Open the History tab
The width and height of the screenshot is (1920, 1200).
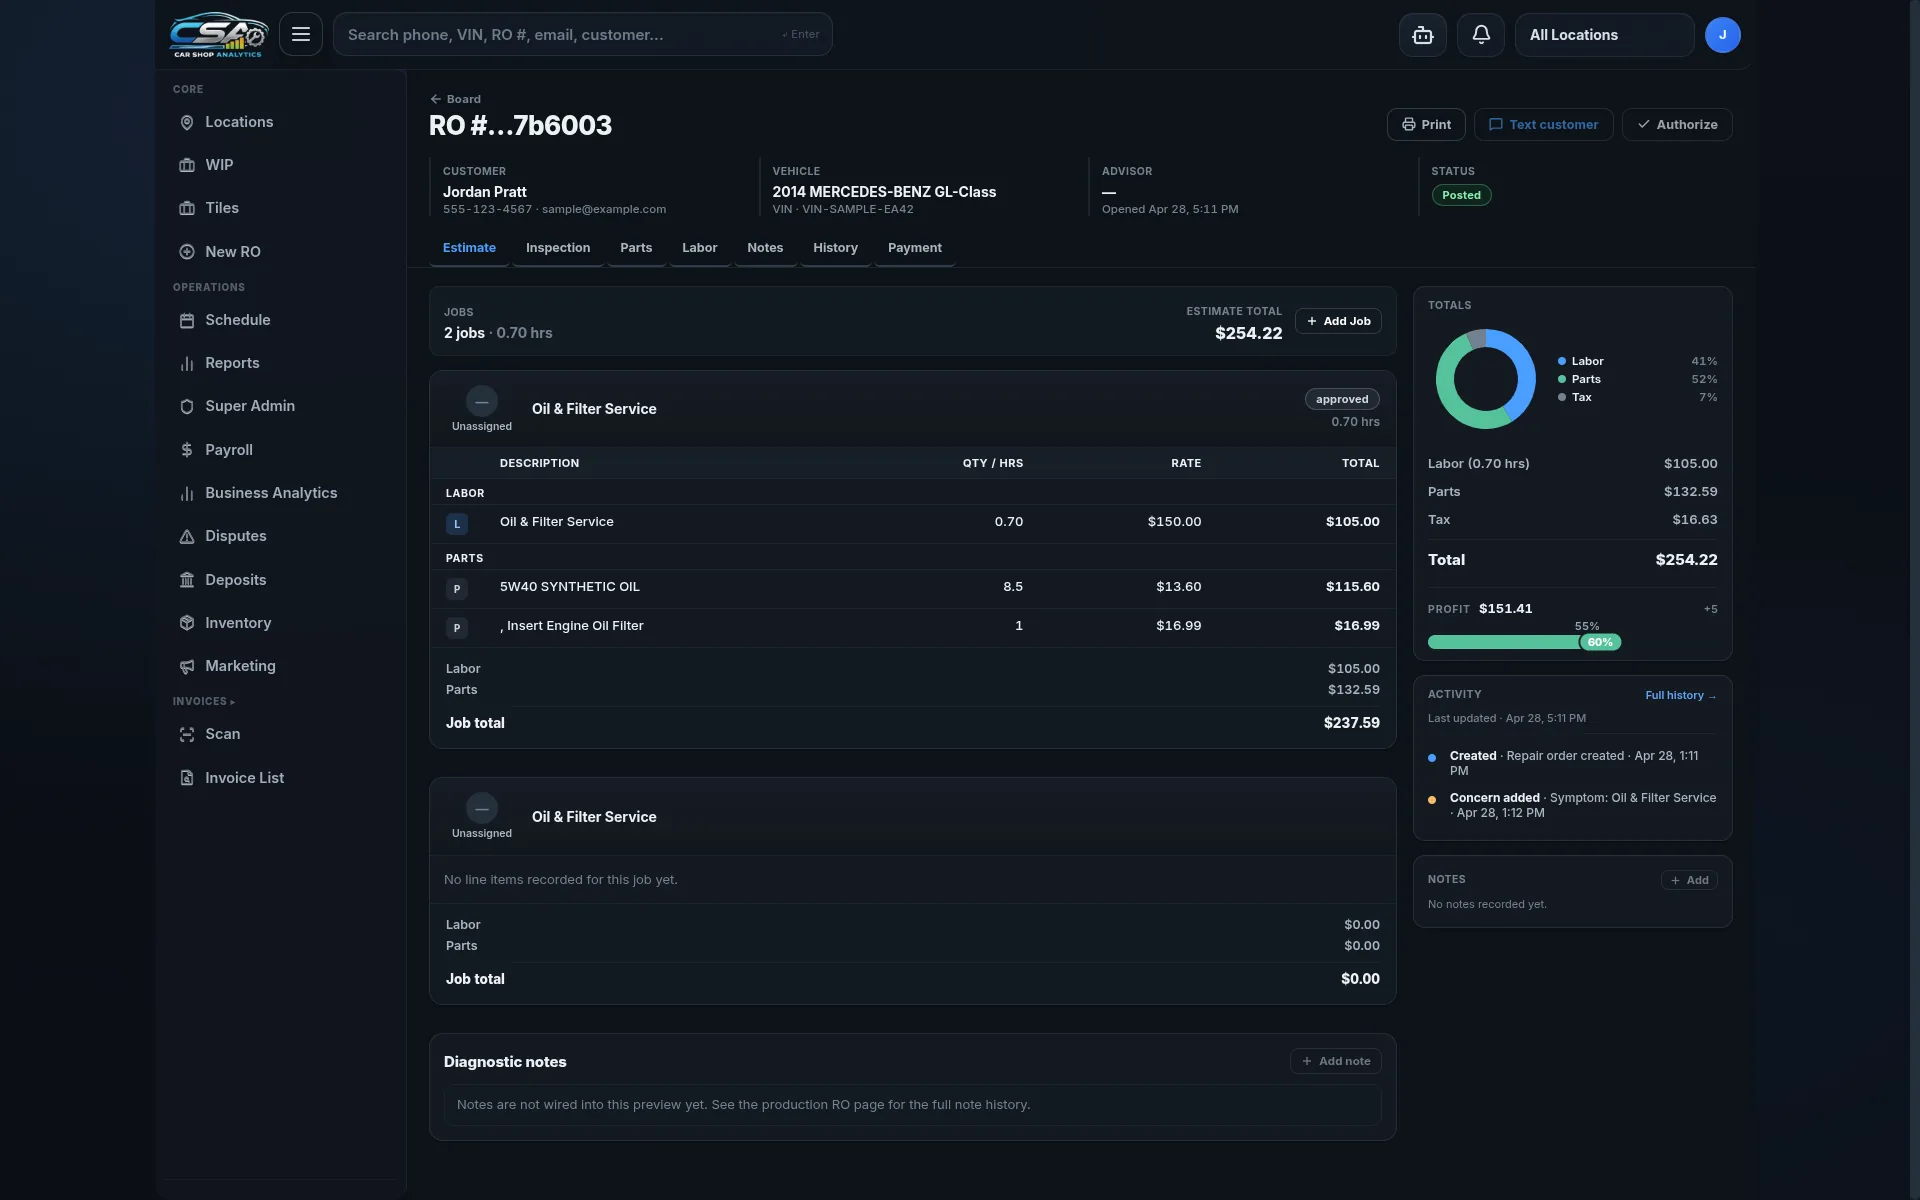(x=835, y=248)
